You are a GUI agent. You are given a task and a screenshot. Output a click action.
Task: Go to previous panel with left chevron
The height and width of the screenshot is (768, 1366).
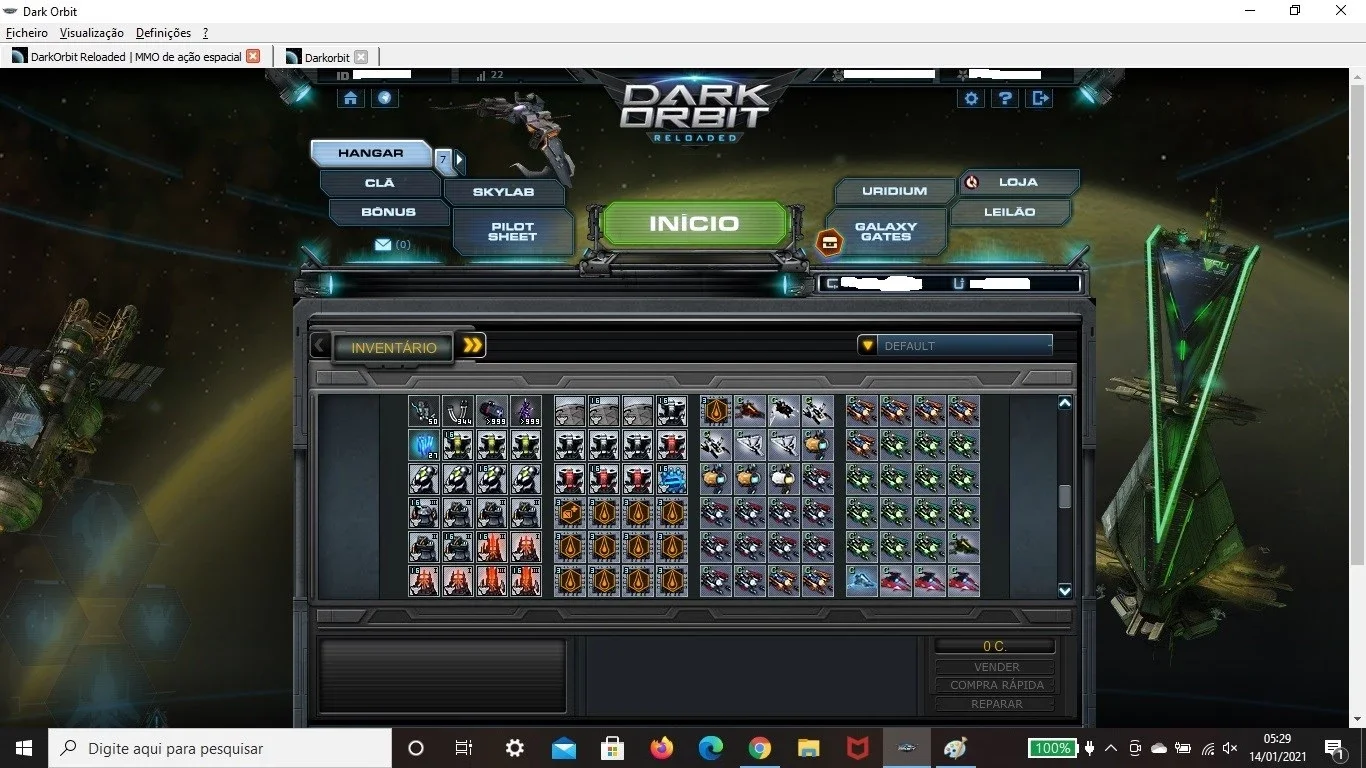point(319,346)
